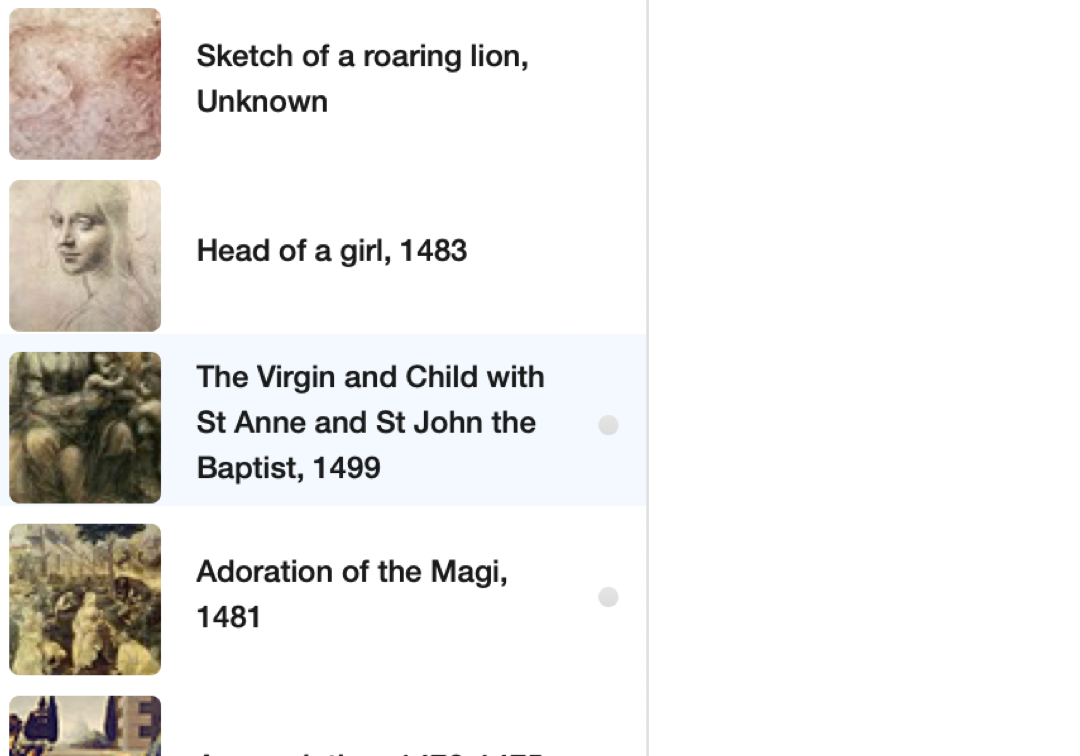
Task: Open the roaring lion sketch thumbnail
Action: tap(85, 84)
